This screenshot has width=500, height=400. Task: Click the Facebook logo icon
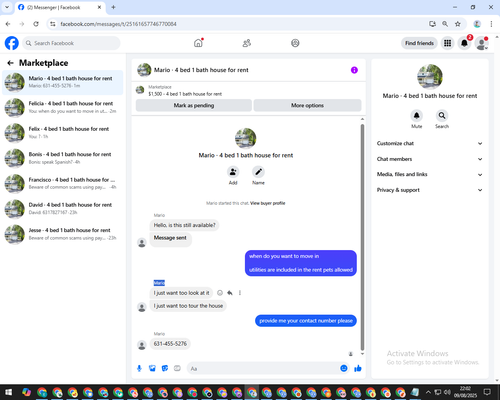pyautogui.click(x=12, y=43)
